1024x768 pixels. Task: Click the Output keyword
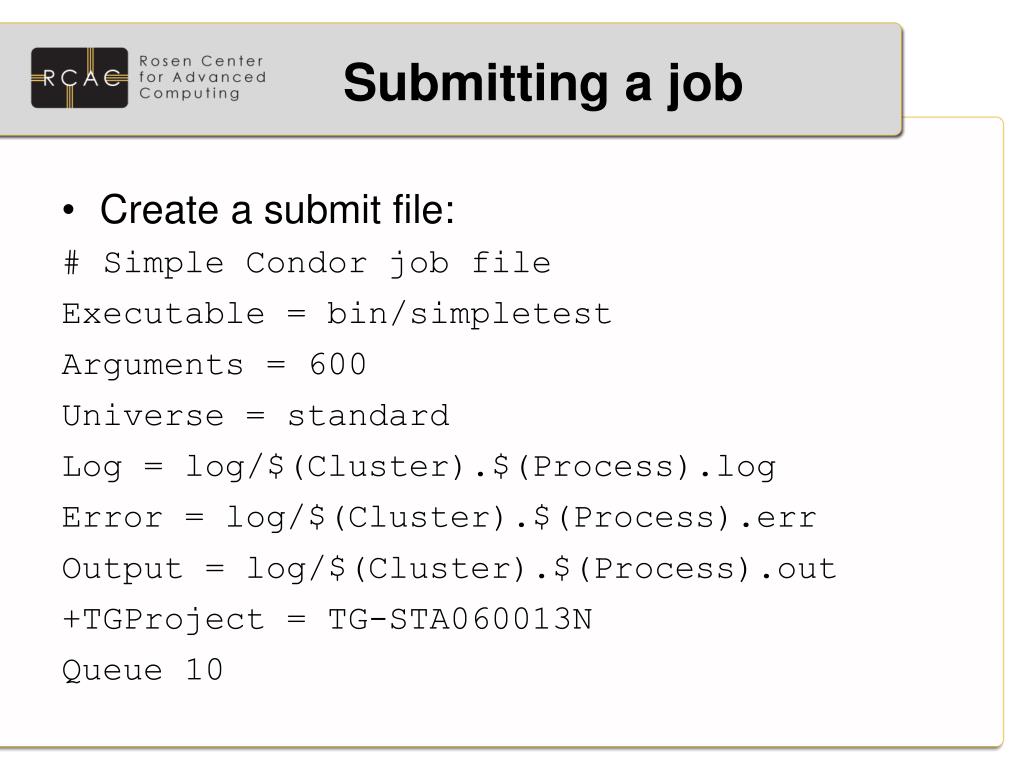click(x=122, y=569)
